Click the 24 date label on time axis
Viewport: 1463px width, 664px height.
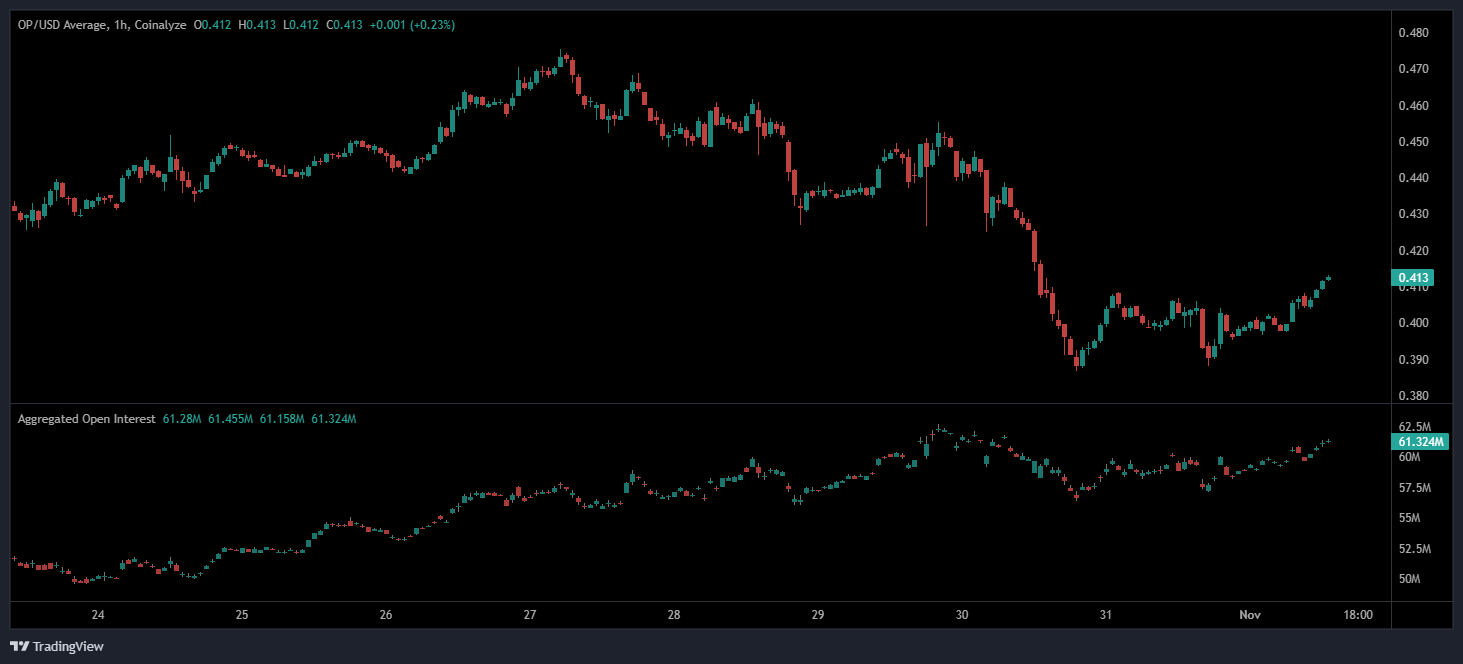(x=98, y=615)
